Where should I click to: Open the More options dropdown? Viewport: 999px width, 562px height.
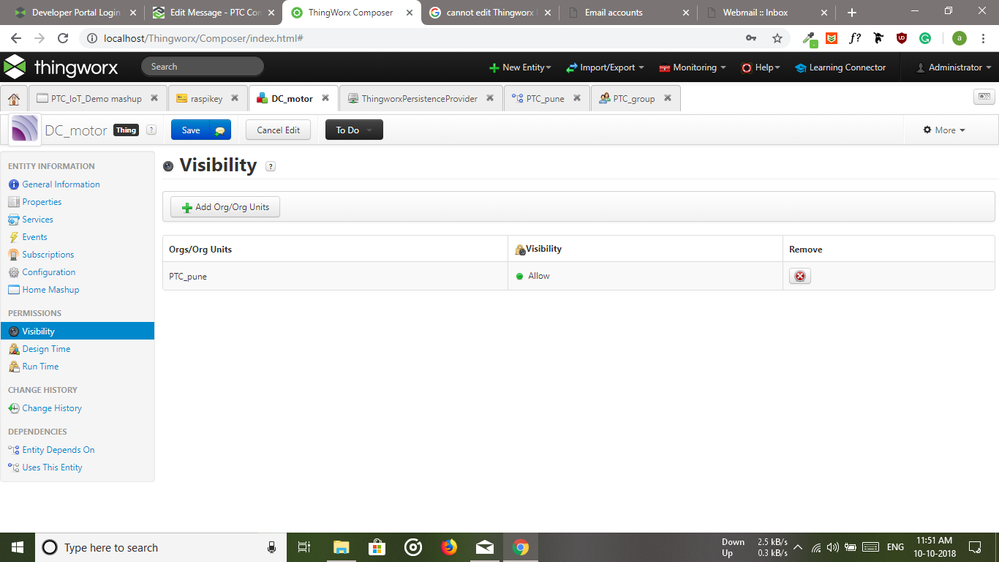click(944, 130)
